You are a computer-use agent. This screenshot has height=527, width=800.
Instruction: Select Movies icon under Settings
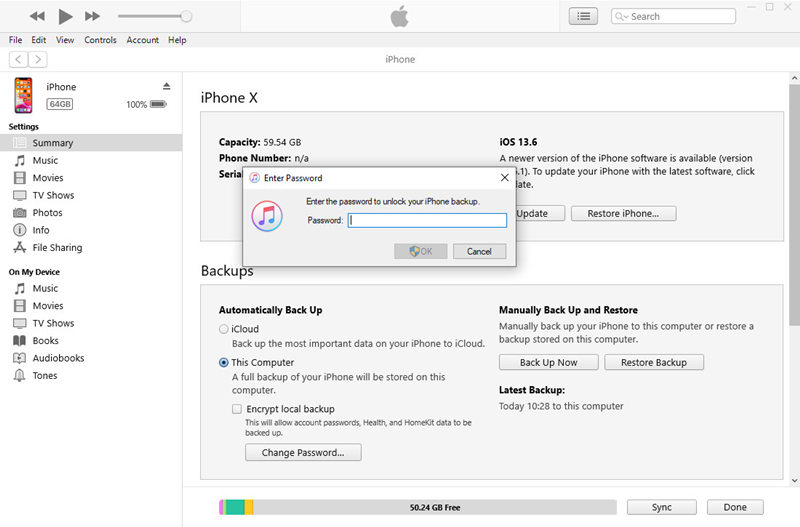tap(19, 178)
